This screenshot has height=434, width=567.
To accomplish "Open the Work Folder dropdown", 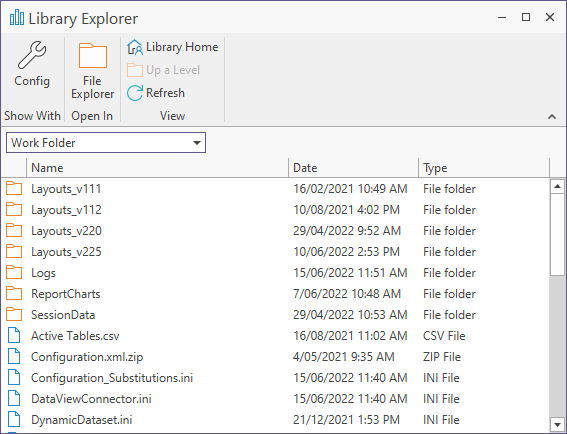I will [106, 142].
